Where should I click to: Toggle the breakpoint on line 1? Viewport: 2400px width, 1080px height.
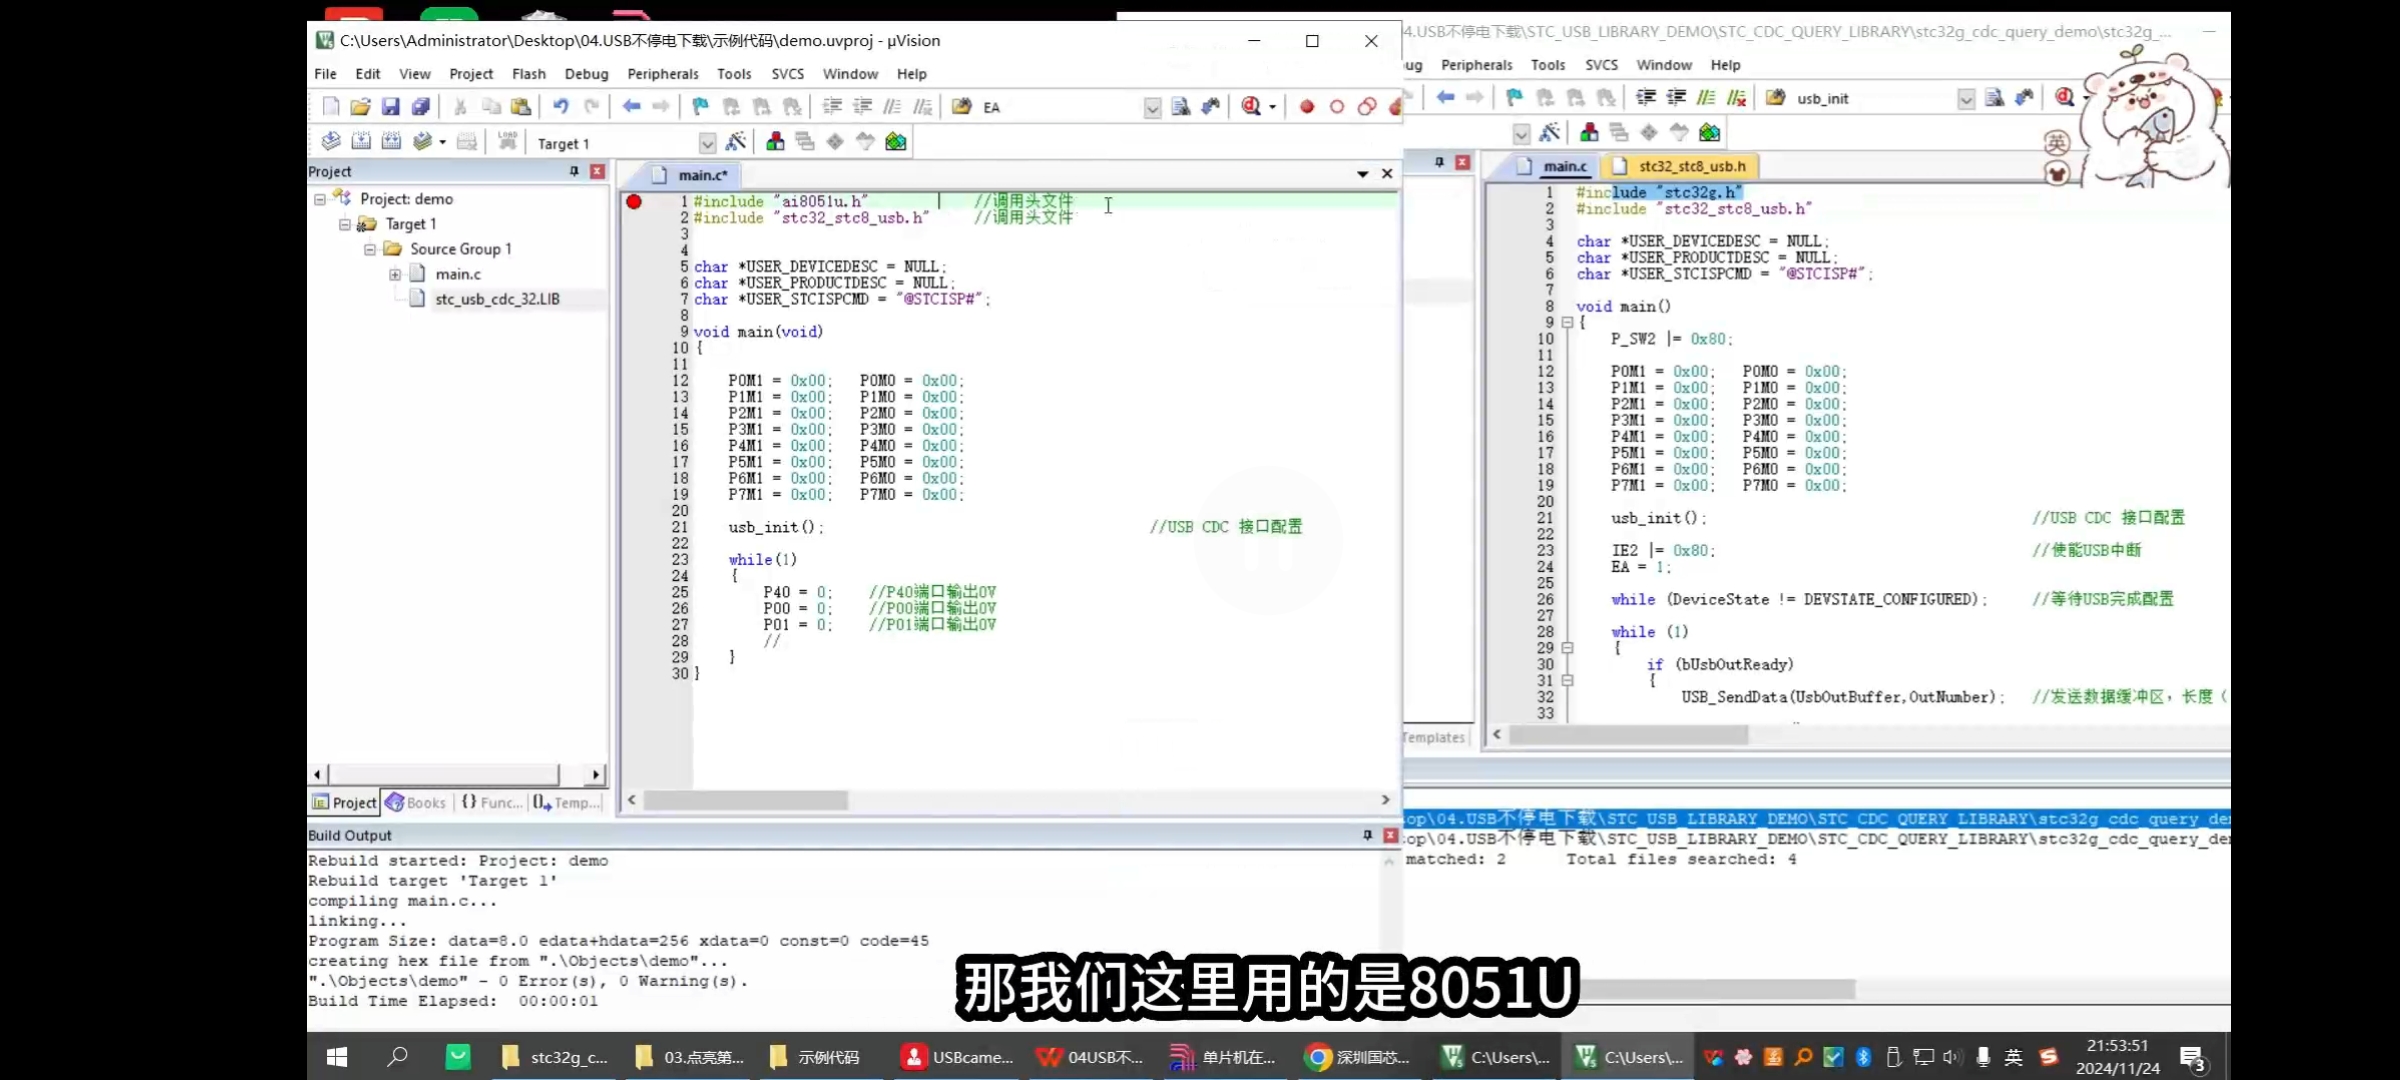(634, 201)
